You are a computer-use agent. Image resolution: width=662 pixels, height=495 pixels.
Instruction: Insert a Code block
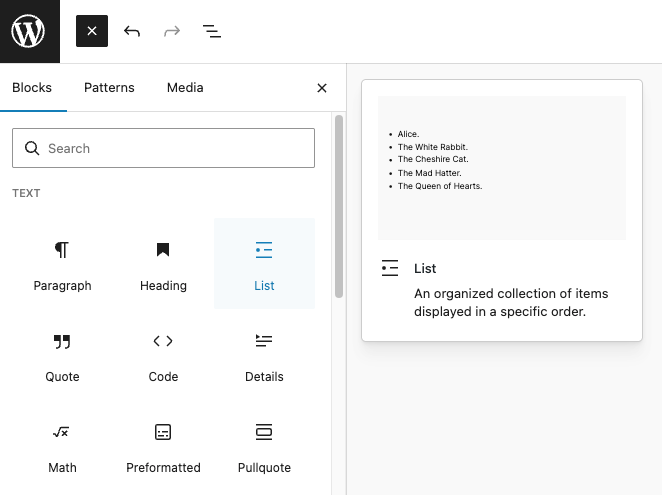click(x=163, y=355)
